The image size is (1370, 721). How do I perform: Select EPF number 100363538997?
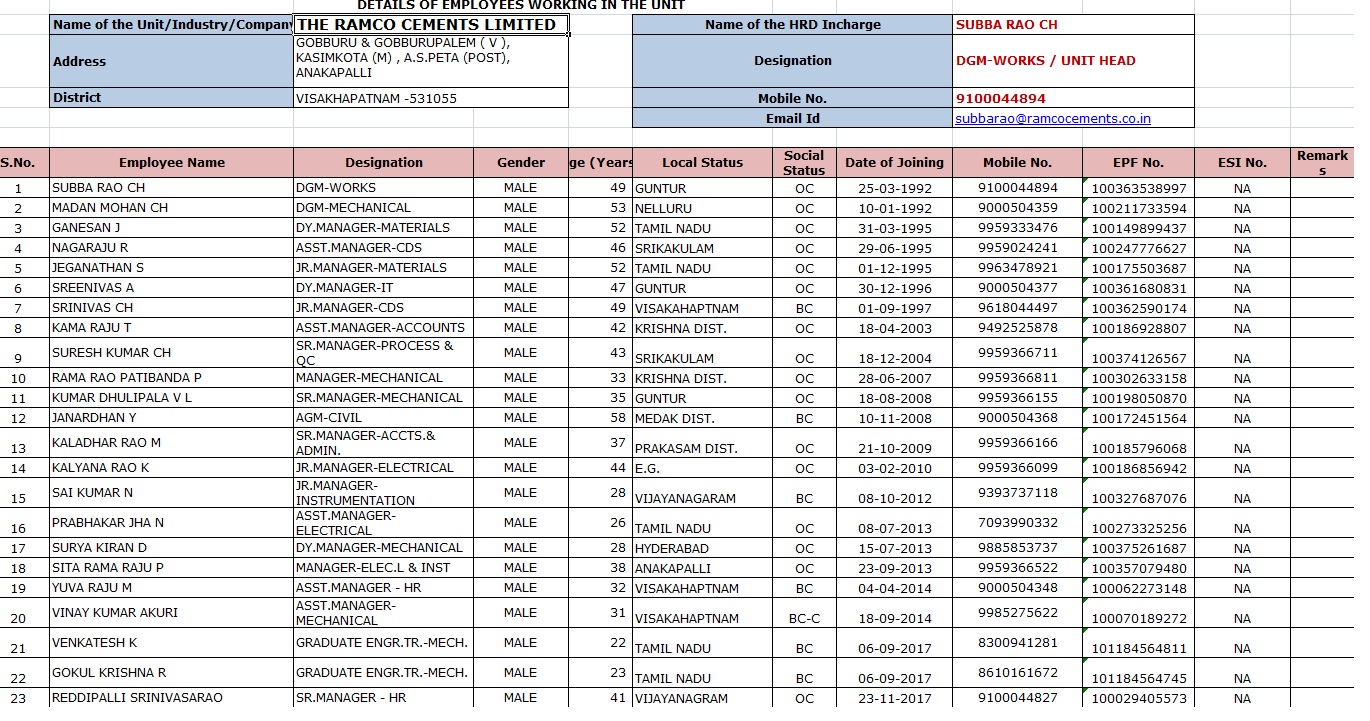click(1139, 189)
